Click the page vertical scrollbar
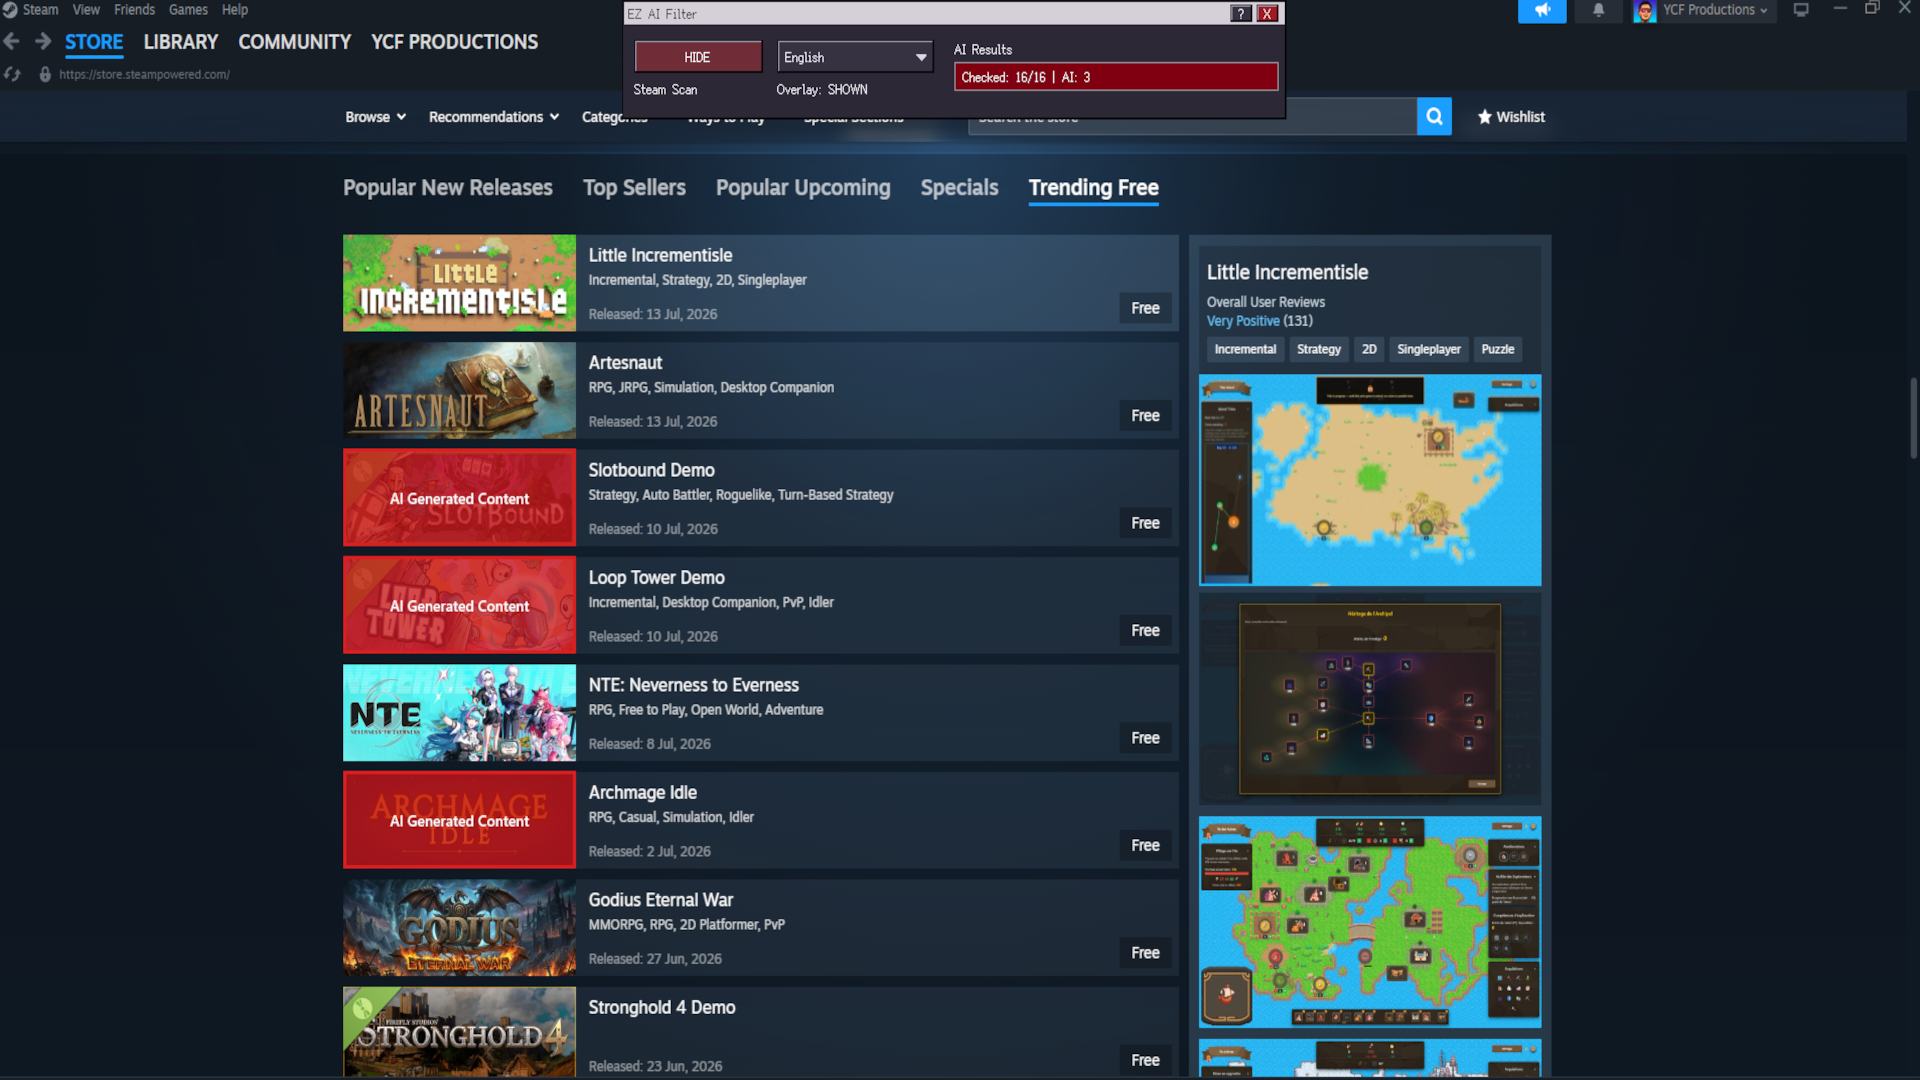 coord(1913,418)
